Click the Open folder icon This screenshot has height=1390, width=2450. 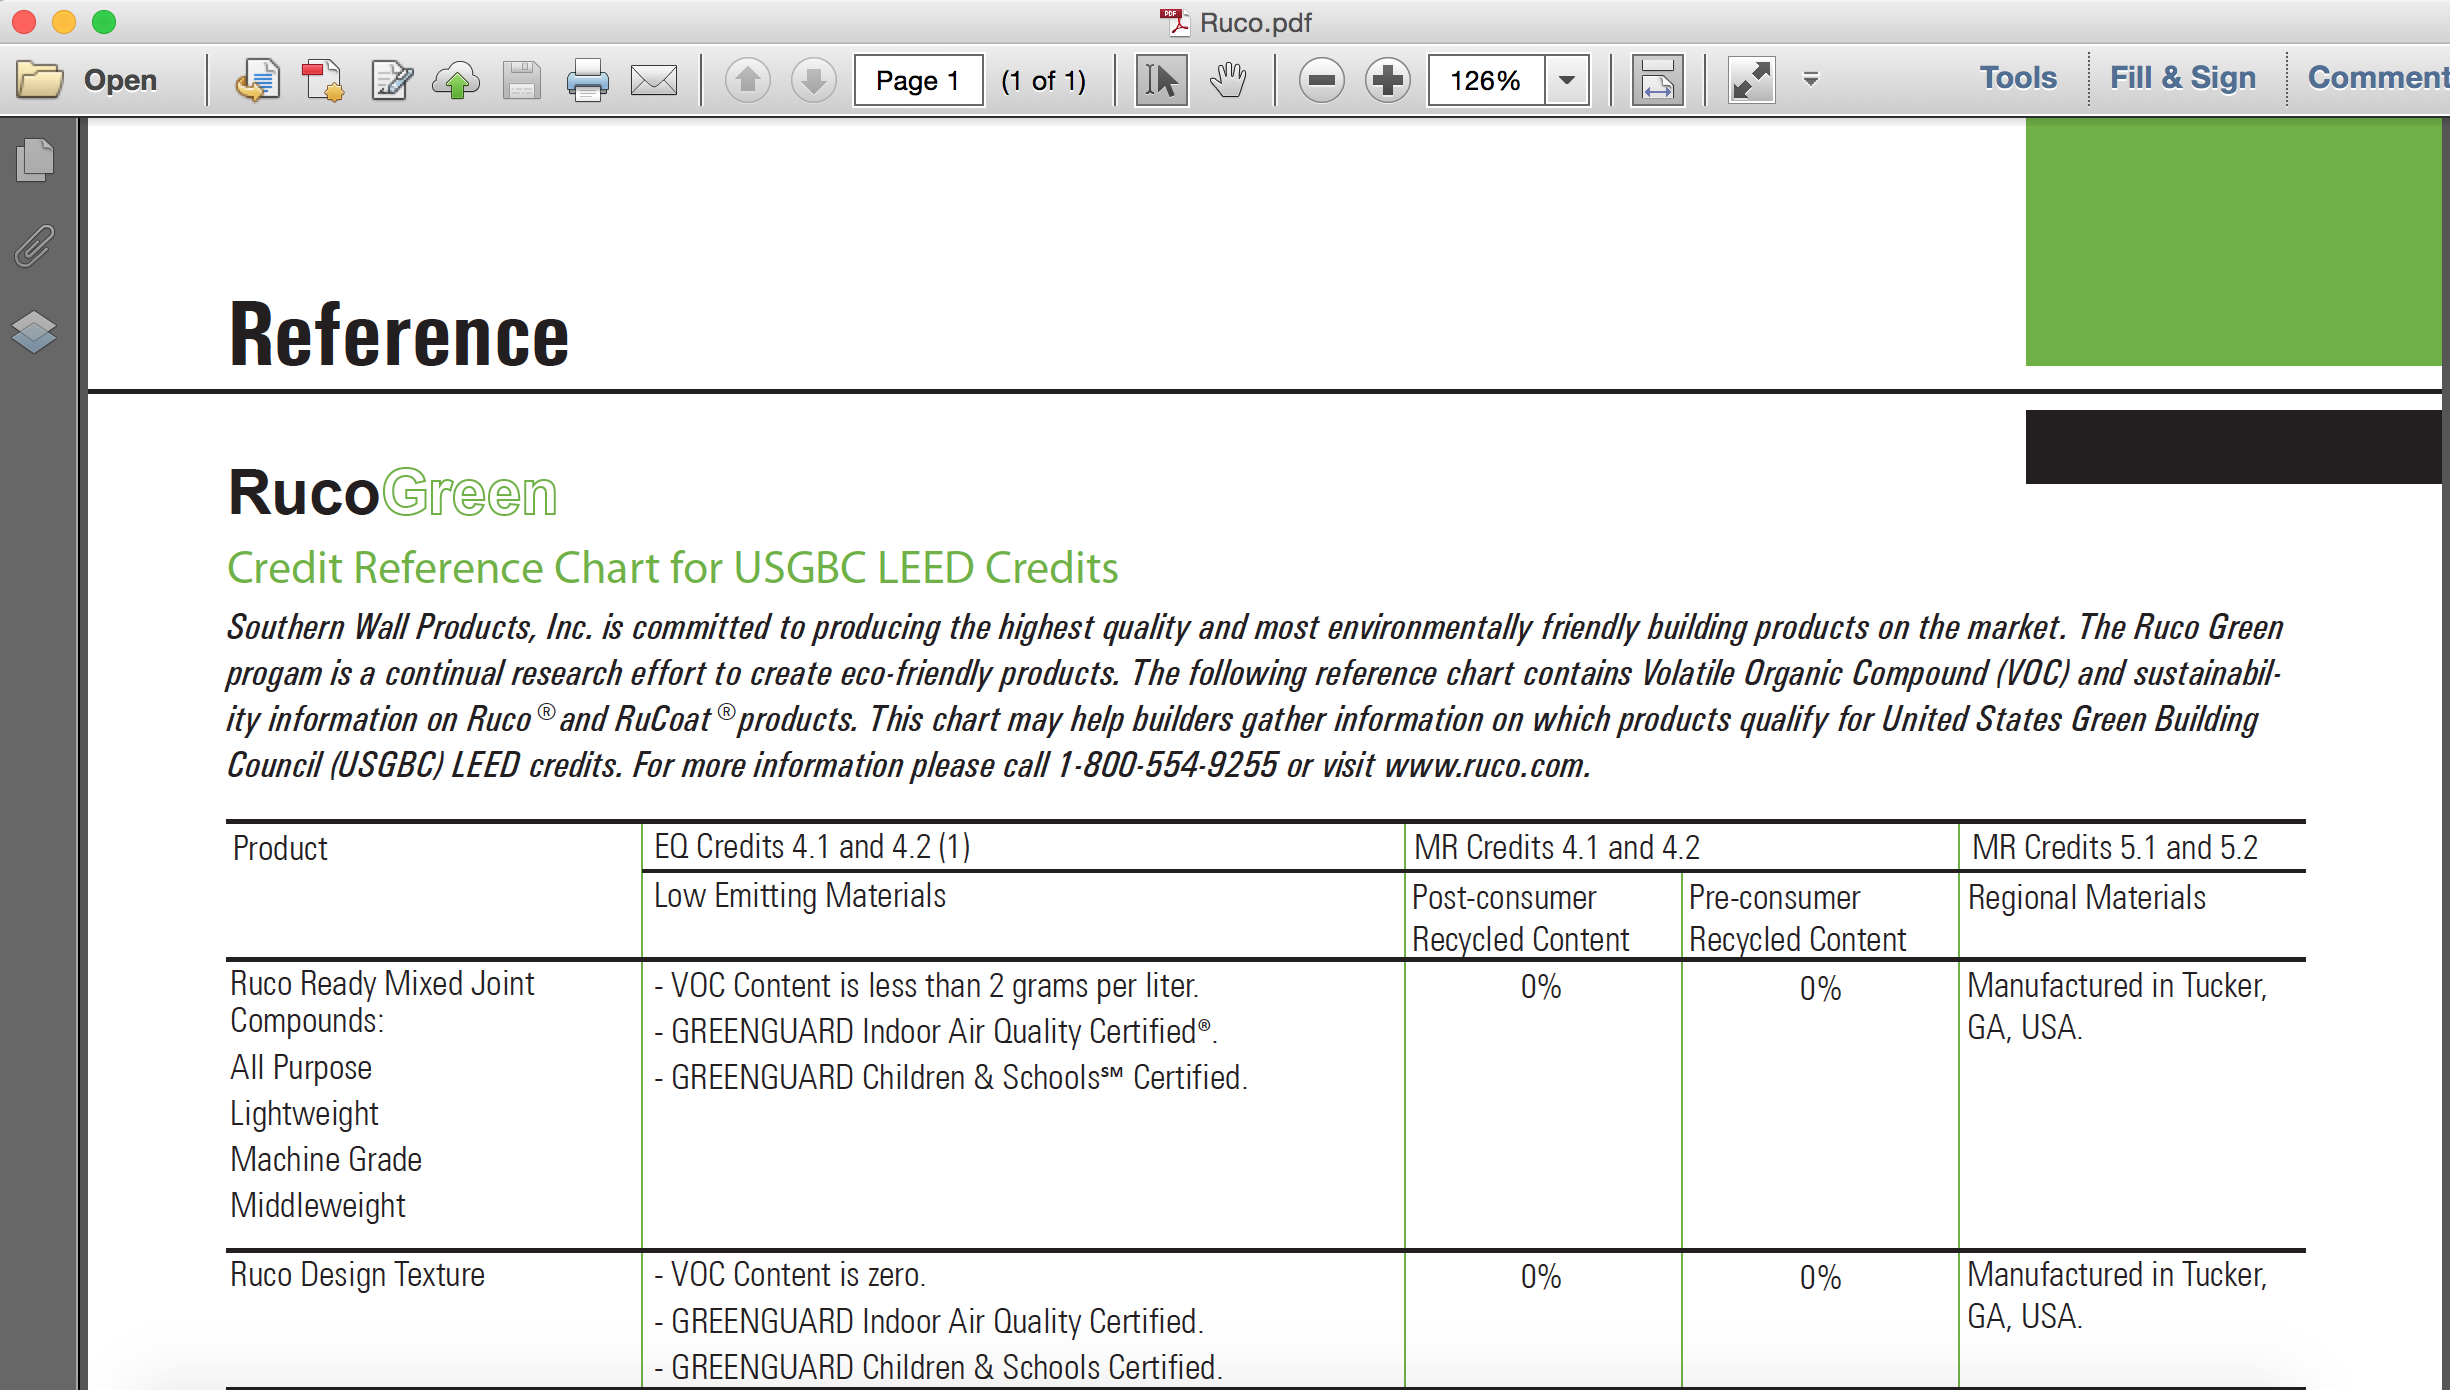[40, 79]
